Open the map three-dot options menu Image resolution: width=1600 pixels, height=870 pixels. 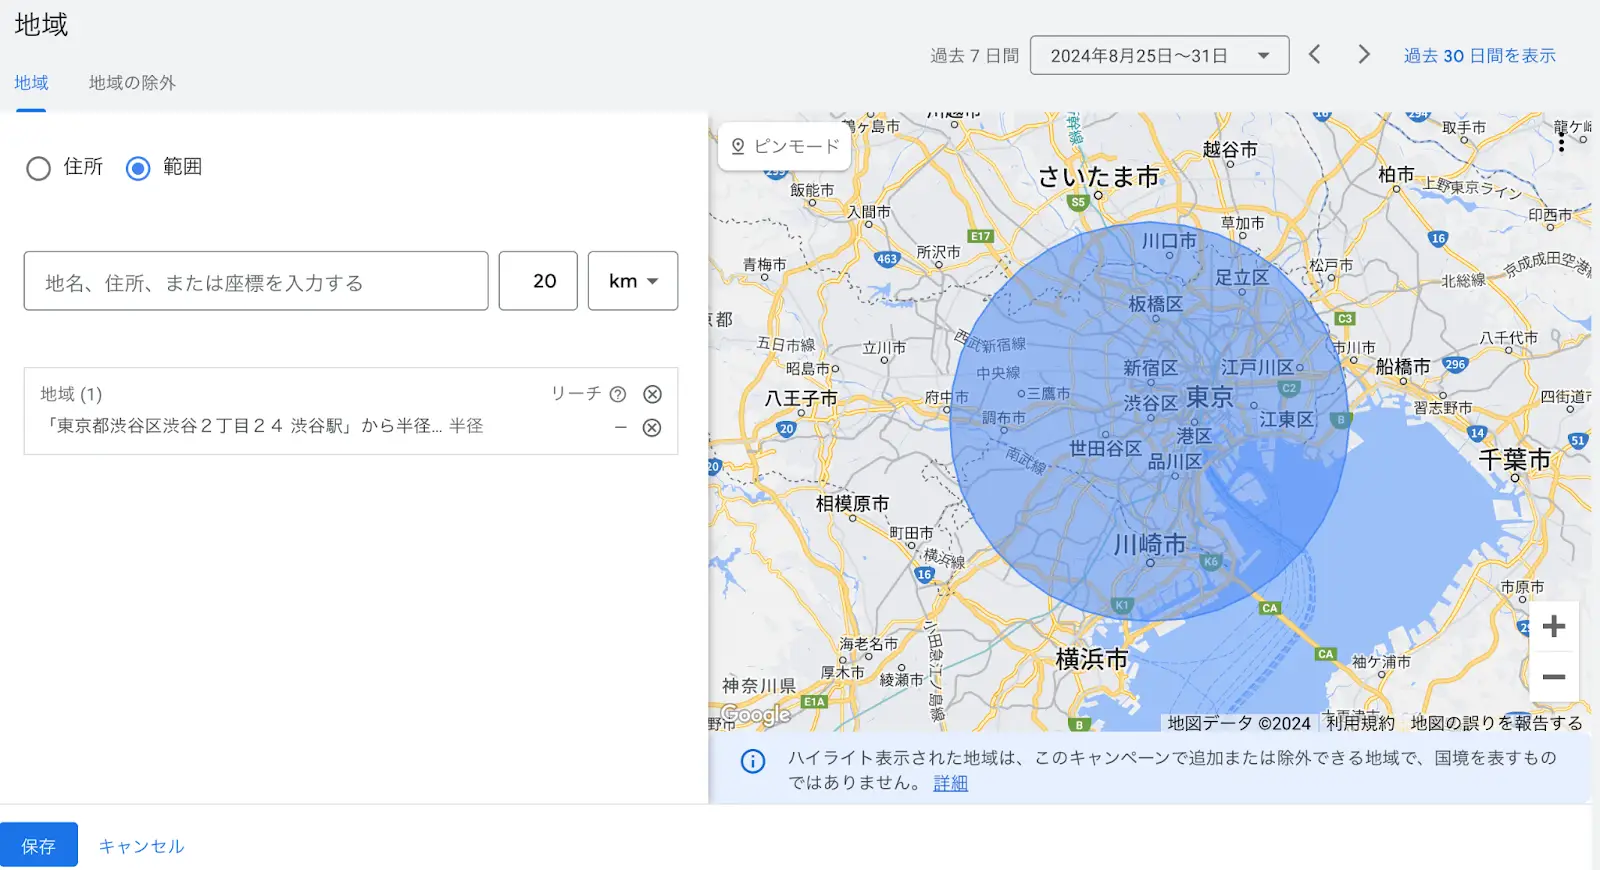[x=1561, y=141]
